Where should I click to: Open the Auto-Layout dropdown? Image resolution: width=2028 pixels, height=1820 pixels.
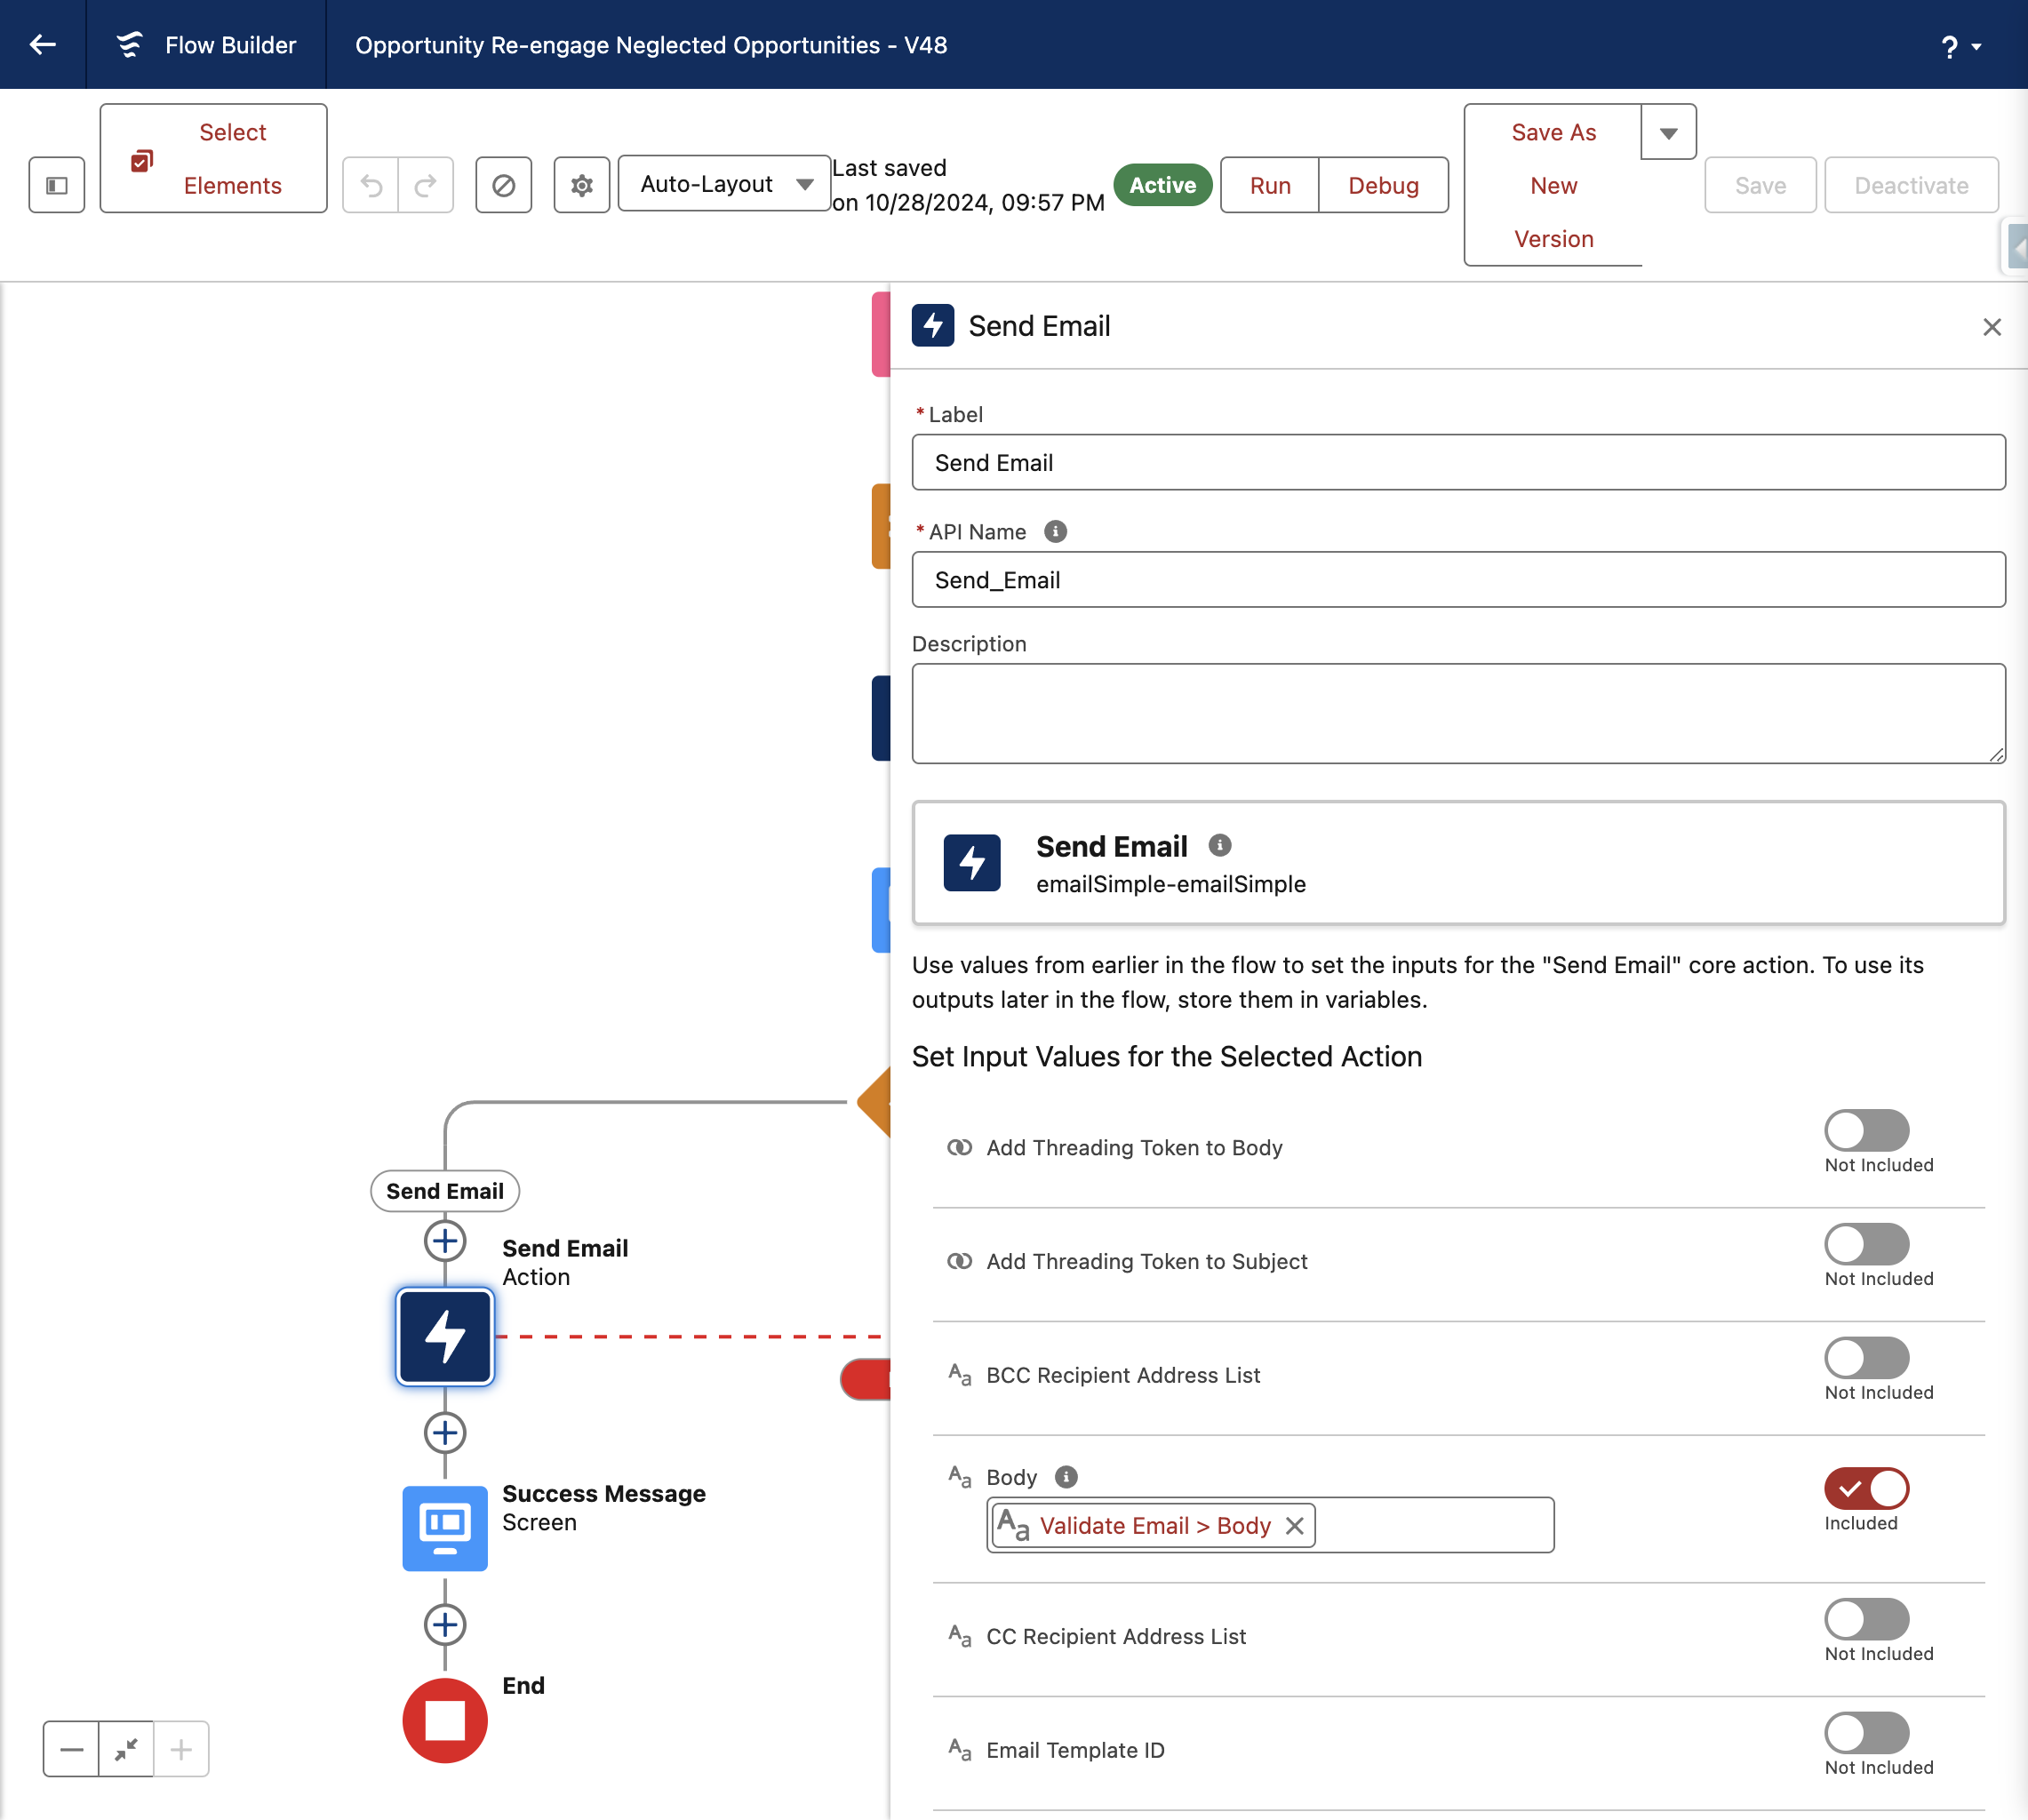(x=724, y=184)
